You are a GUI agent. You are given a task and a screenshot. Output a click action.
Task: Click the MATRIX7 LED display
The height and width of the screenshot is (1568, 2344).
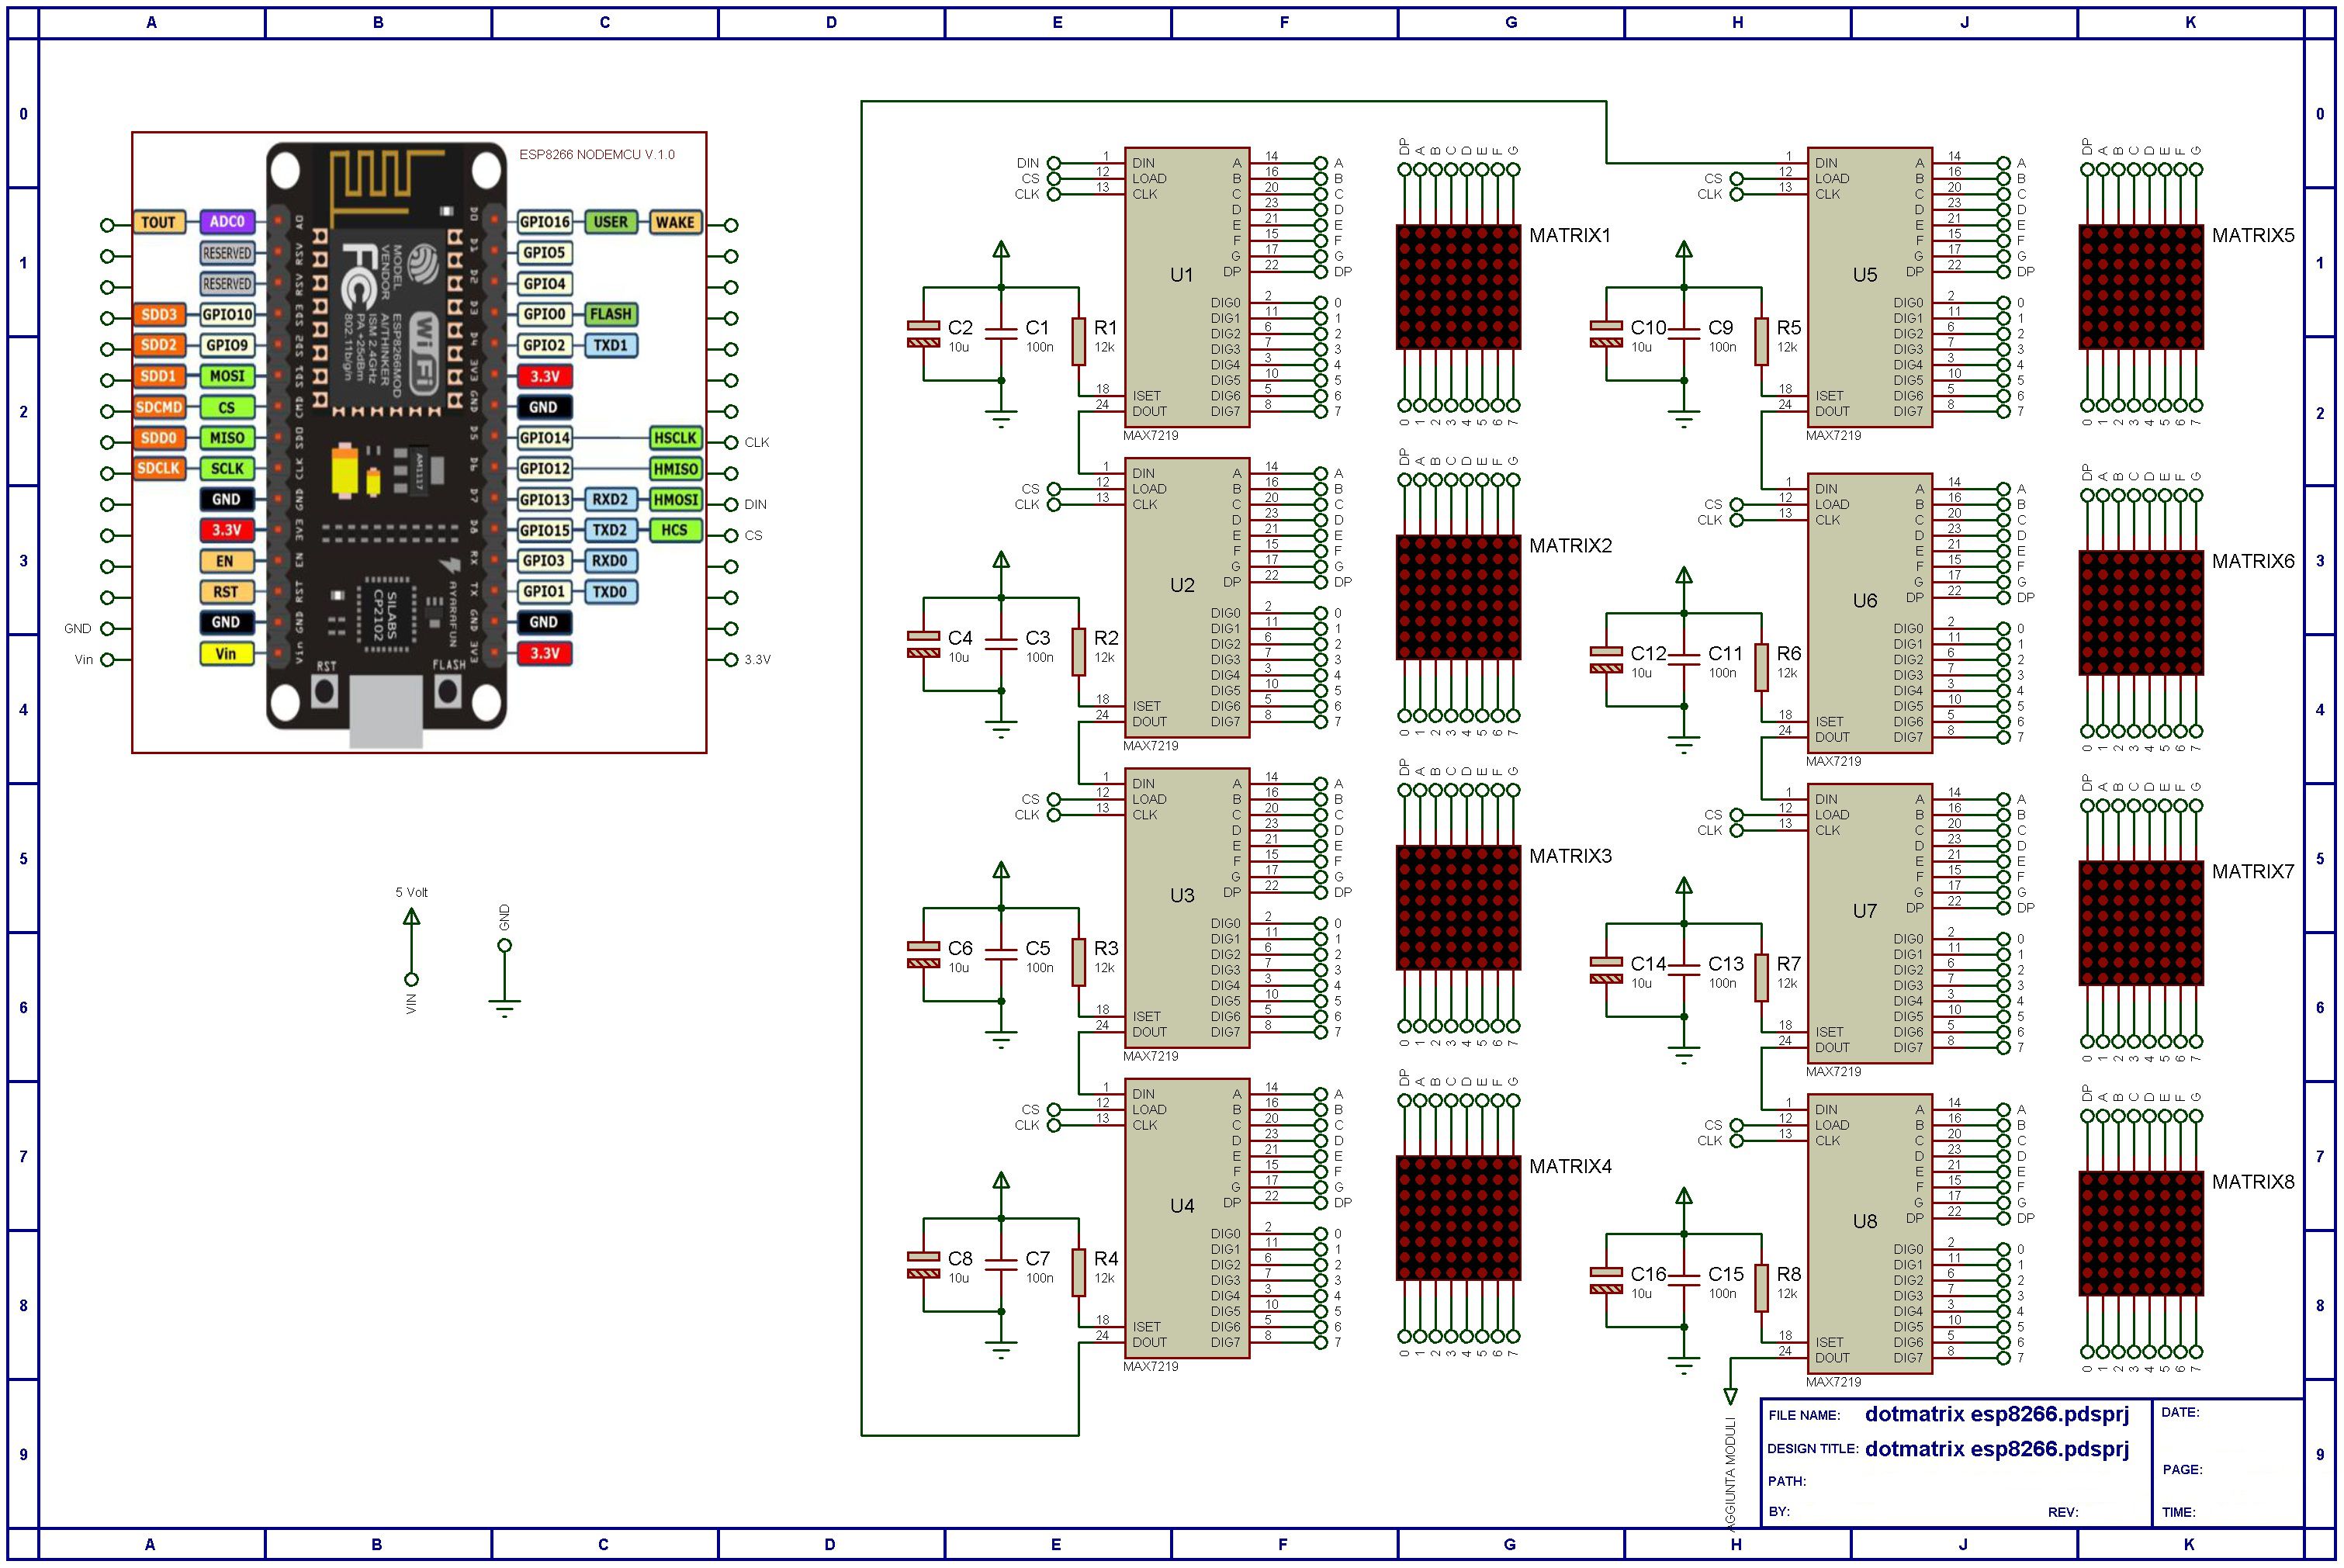pos(2141,923)
